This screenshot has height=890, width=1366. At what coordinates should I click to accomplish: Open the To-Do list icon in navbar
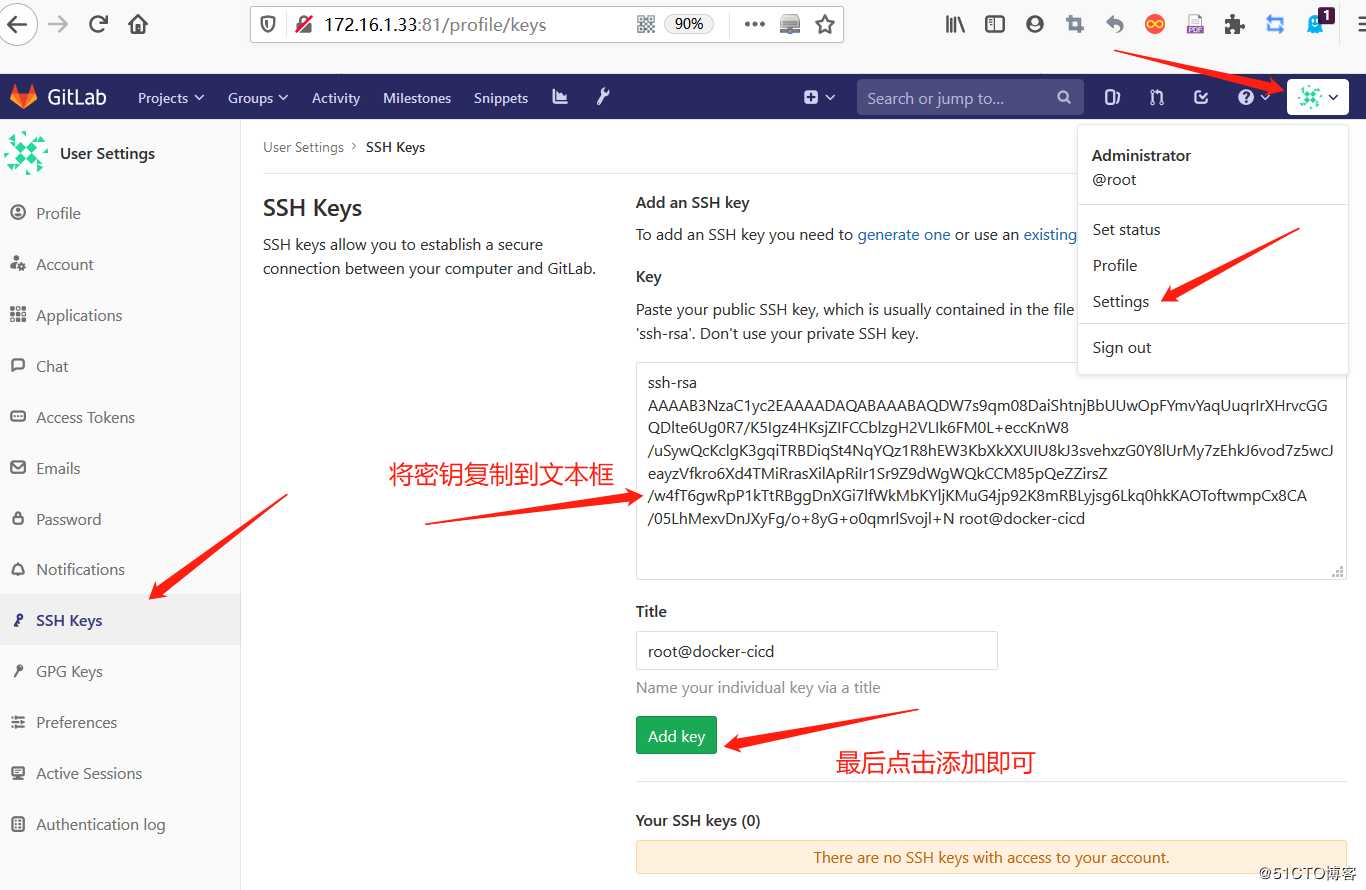coord(1202,97)
